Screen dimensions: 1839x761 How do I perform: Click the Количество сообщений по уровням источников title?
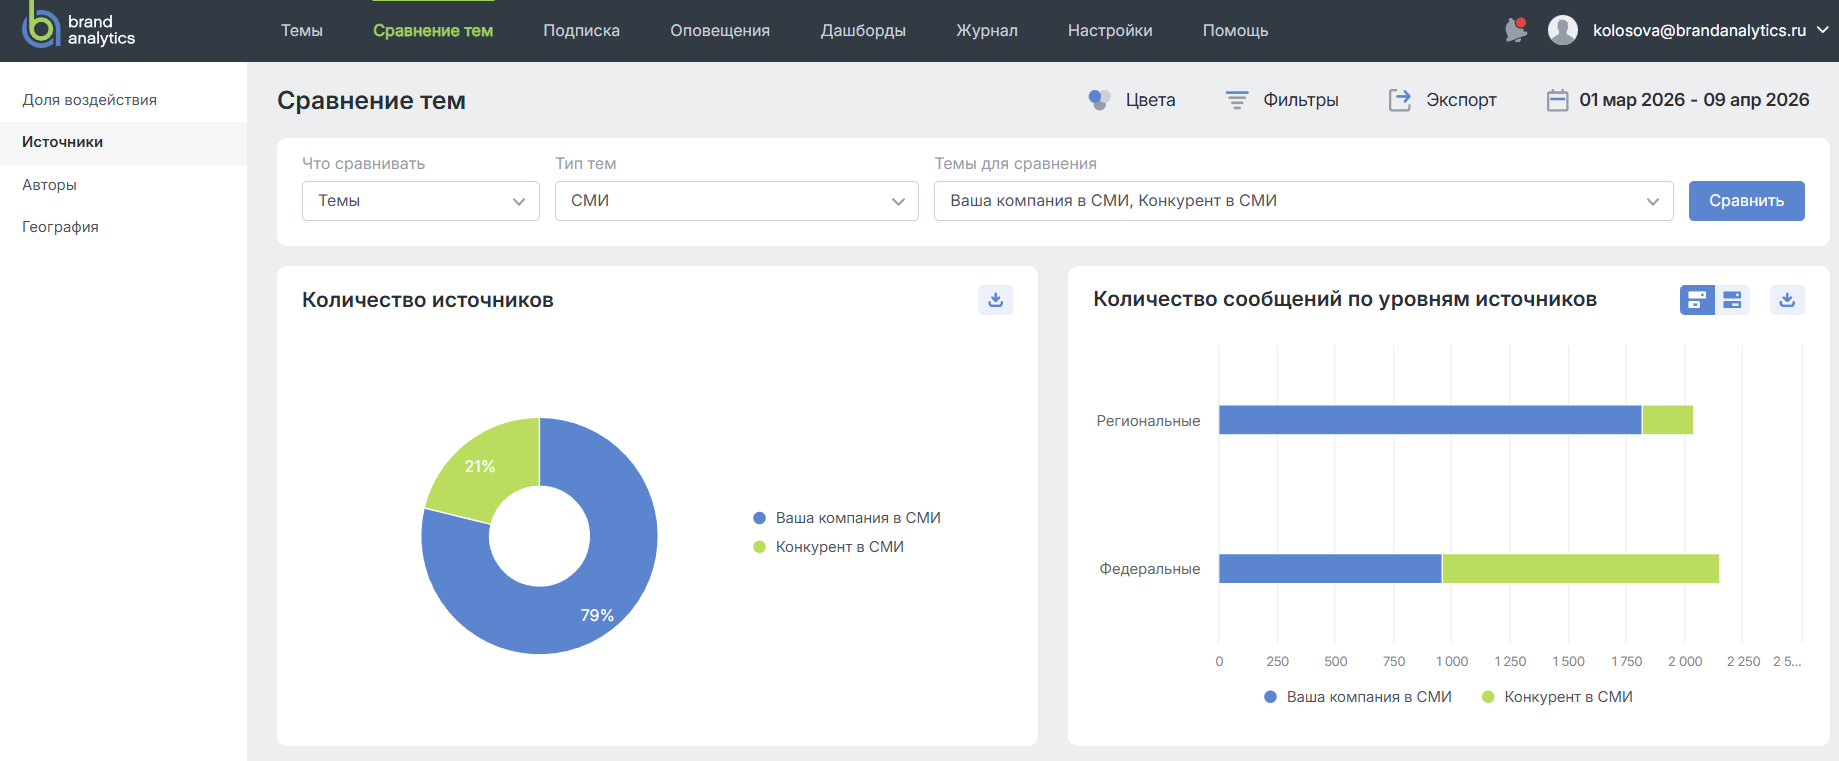1345,299
